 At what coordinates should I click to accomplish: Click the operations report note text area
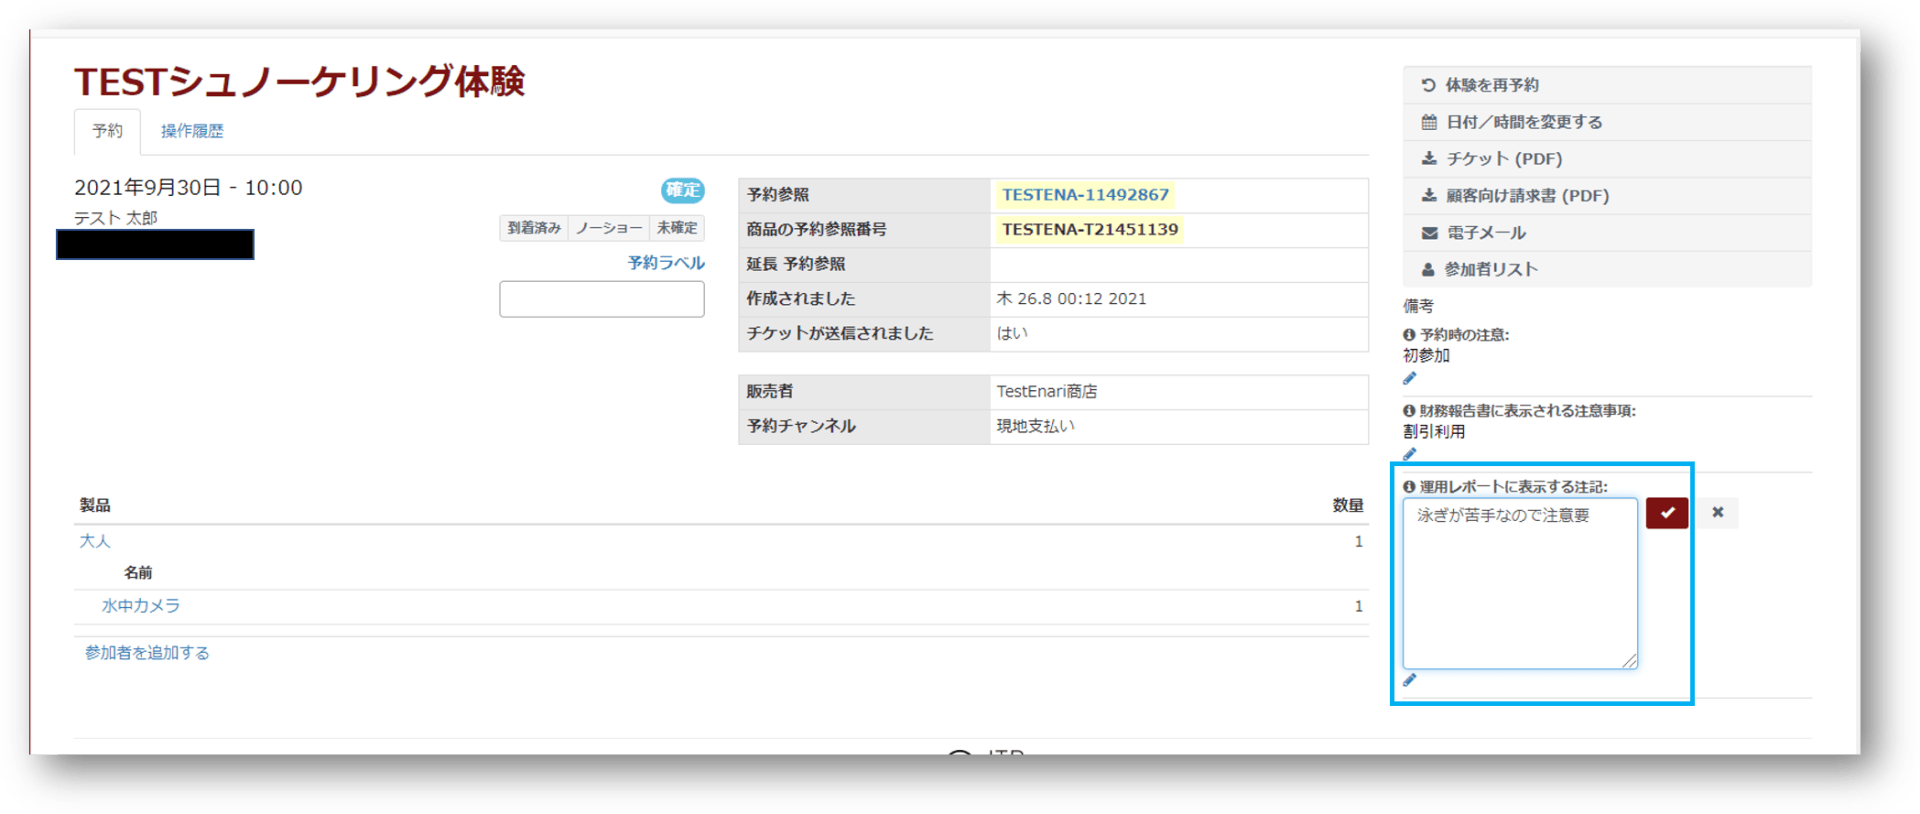1519,584
